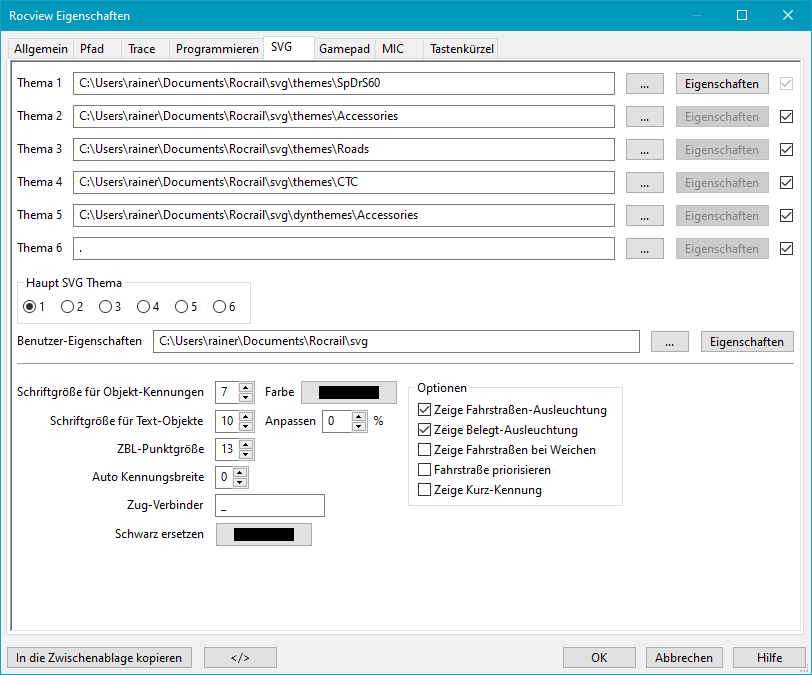Click the browse button for Thema 1

coord(644,84)
